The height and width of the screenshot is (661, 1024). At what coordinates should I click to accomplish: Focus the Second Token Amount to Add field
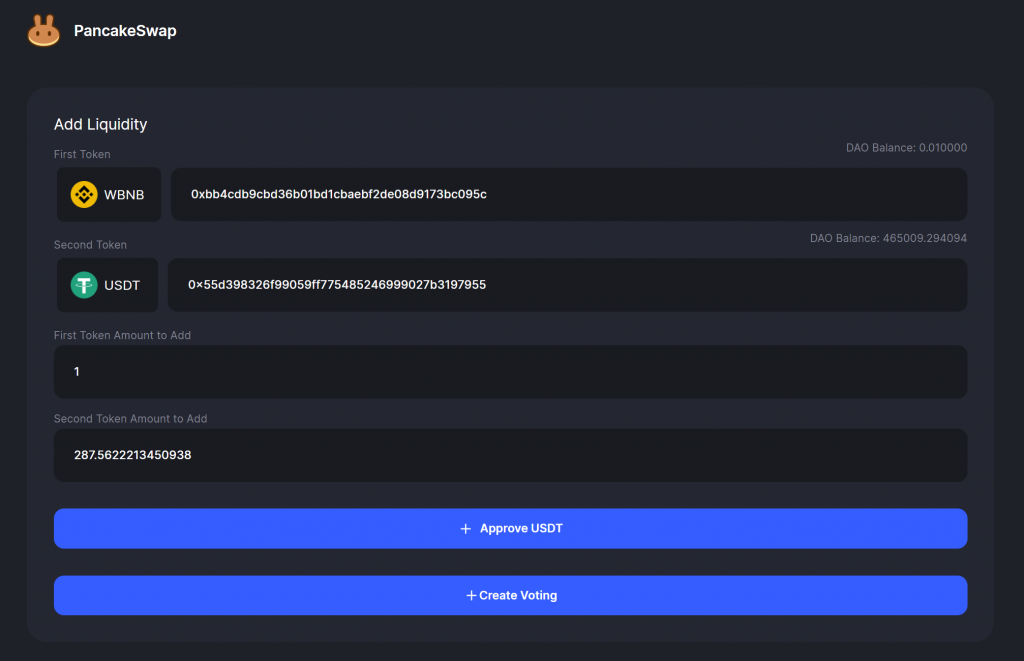[x=510, y=455]
